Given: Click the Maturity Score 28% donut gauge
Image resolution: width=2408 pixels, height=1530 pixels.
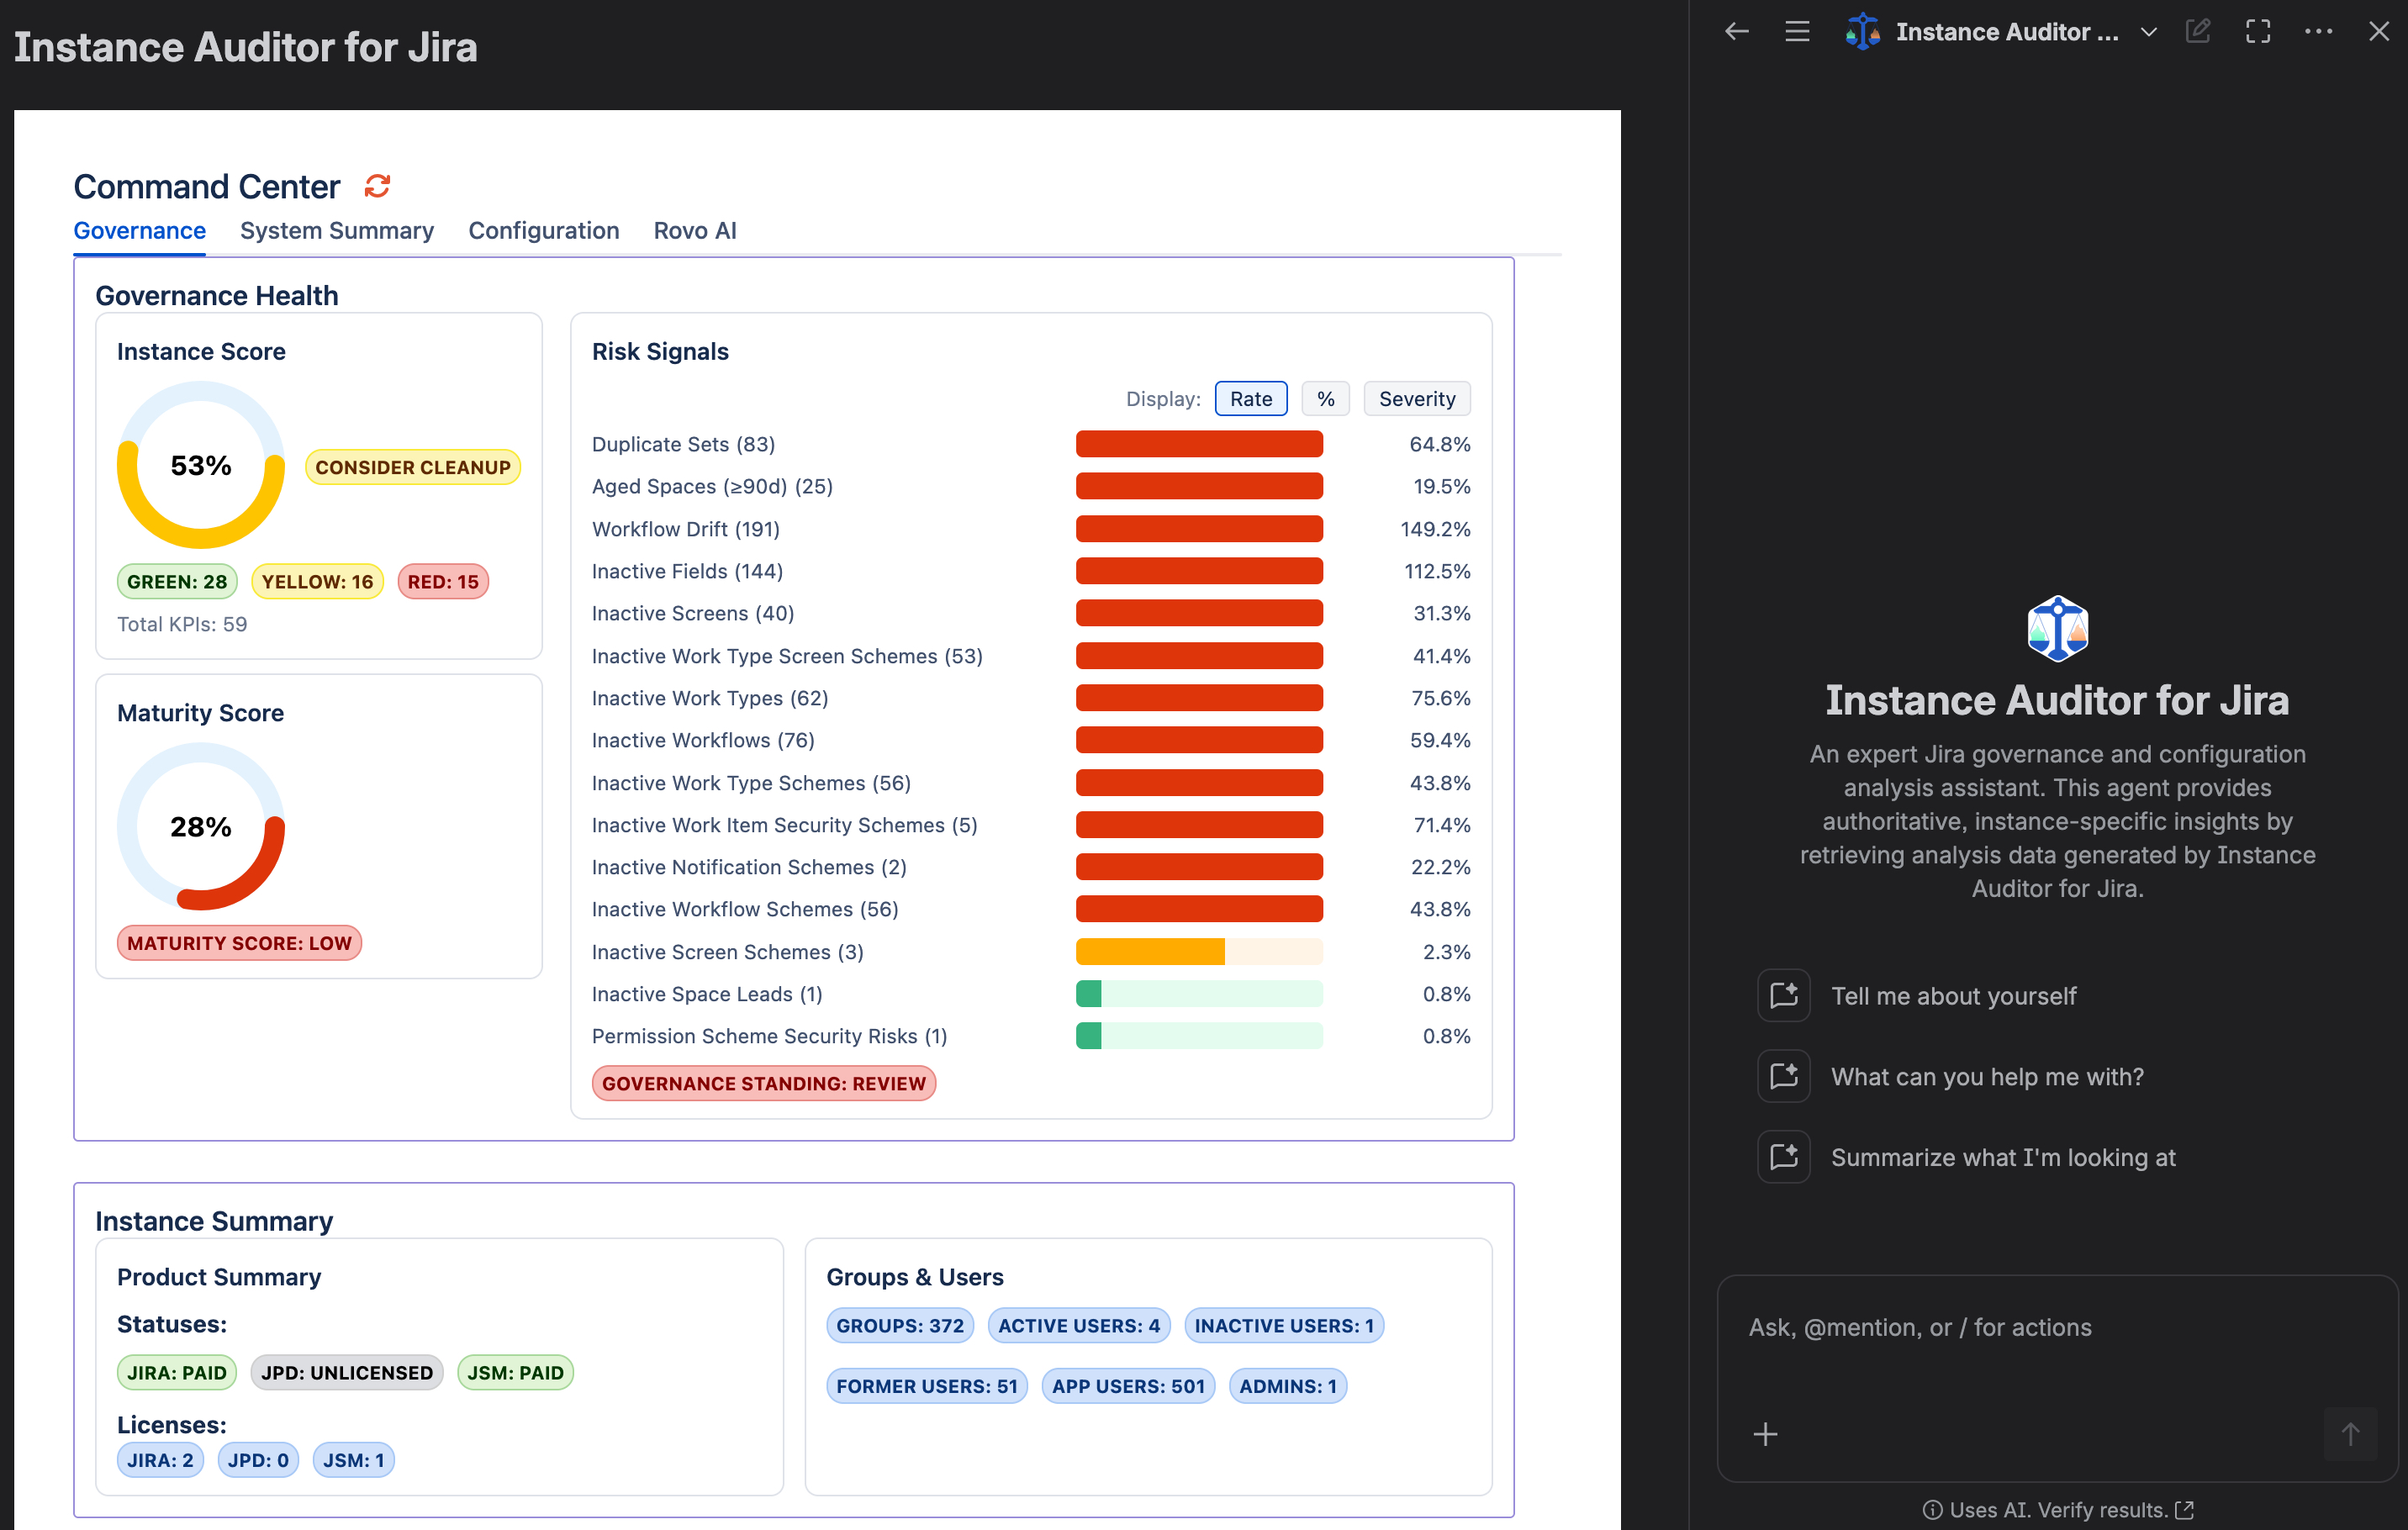Looking at the screenshot, I should tap(201, 826).
